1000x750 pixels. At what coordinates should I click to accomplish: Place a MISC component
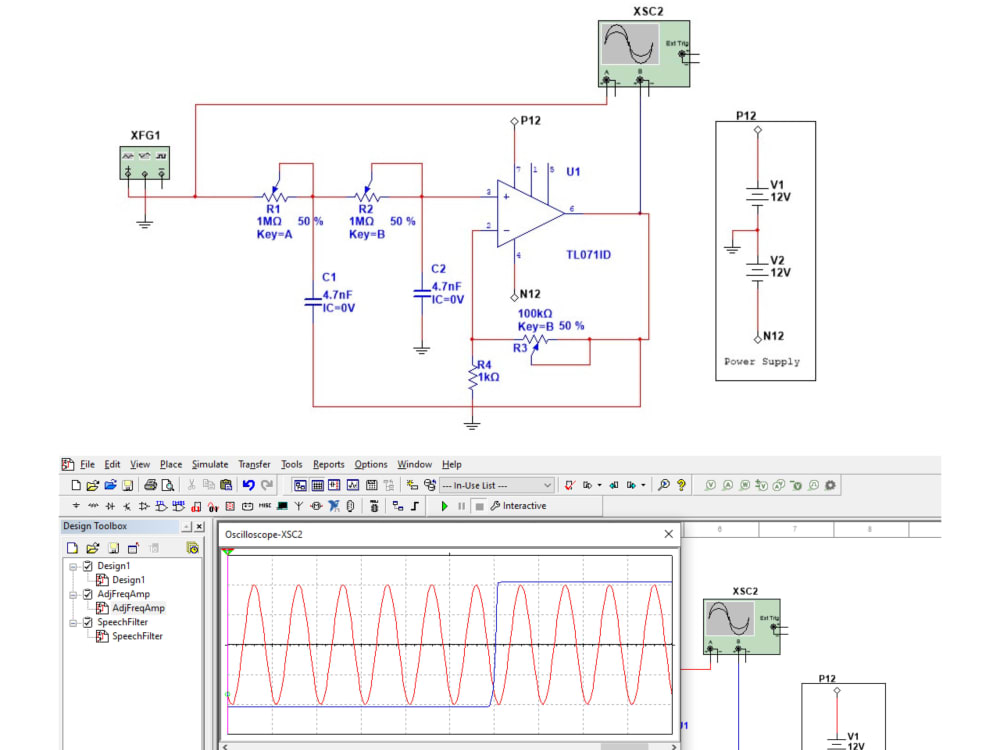265,506
